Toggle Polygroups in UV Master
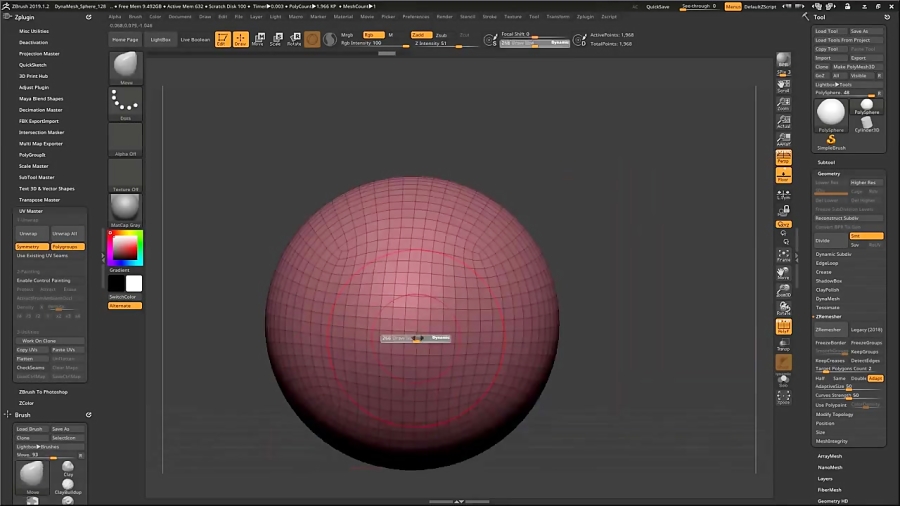Screen dimensions: 900x506 (68, 247)
